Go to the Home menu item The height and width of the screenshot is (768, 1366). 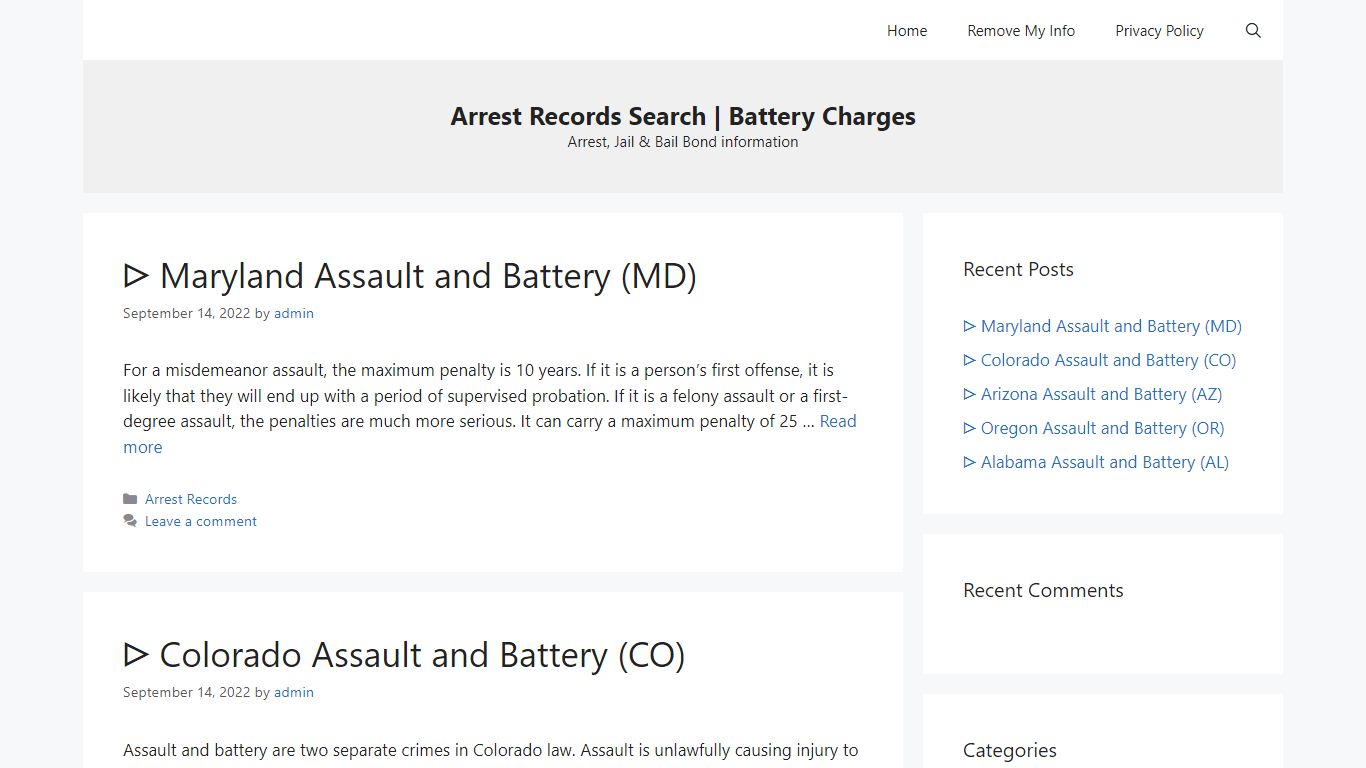(907, 31)
